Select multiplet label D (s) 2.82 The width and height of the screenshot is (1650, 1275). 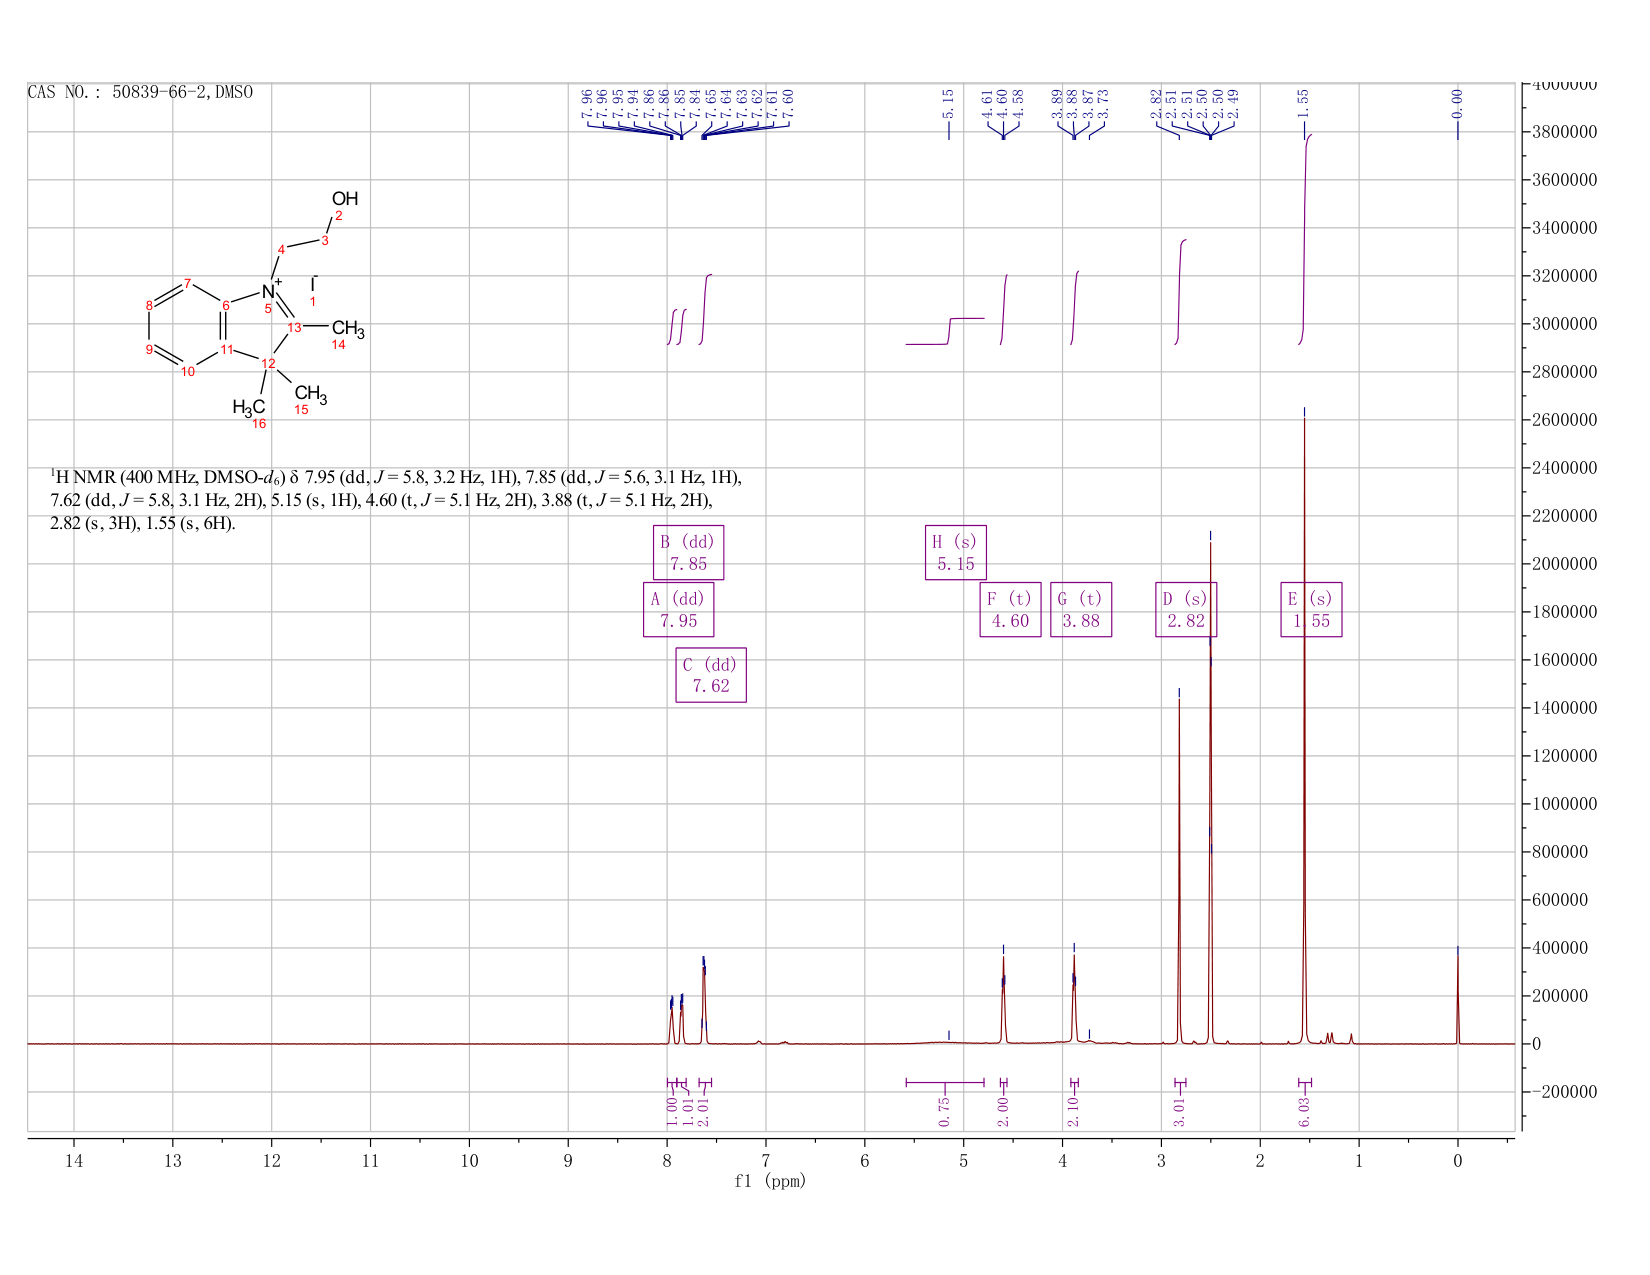click(1186, 609)
